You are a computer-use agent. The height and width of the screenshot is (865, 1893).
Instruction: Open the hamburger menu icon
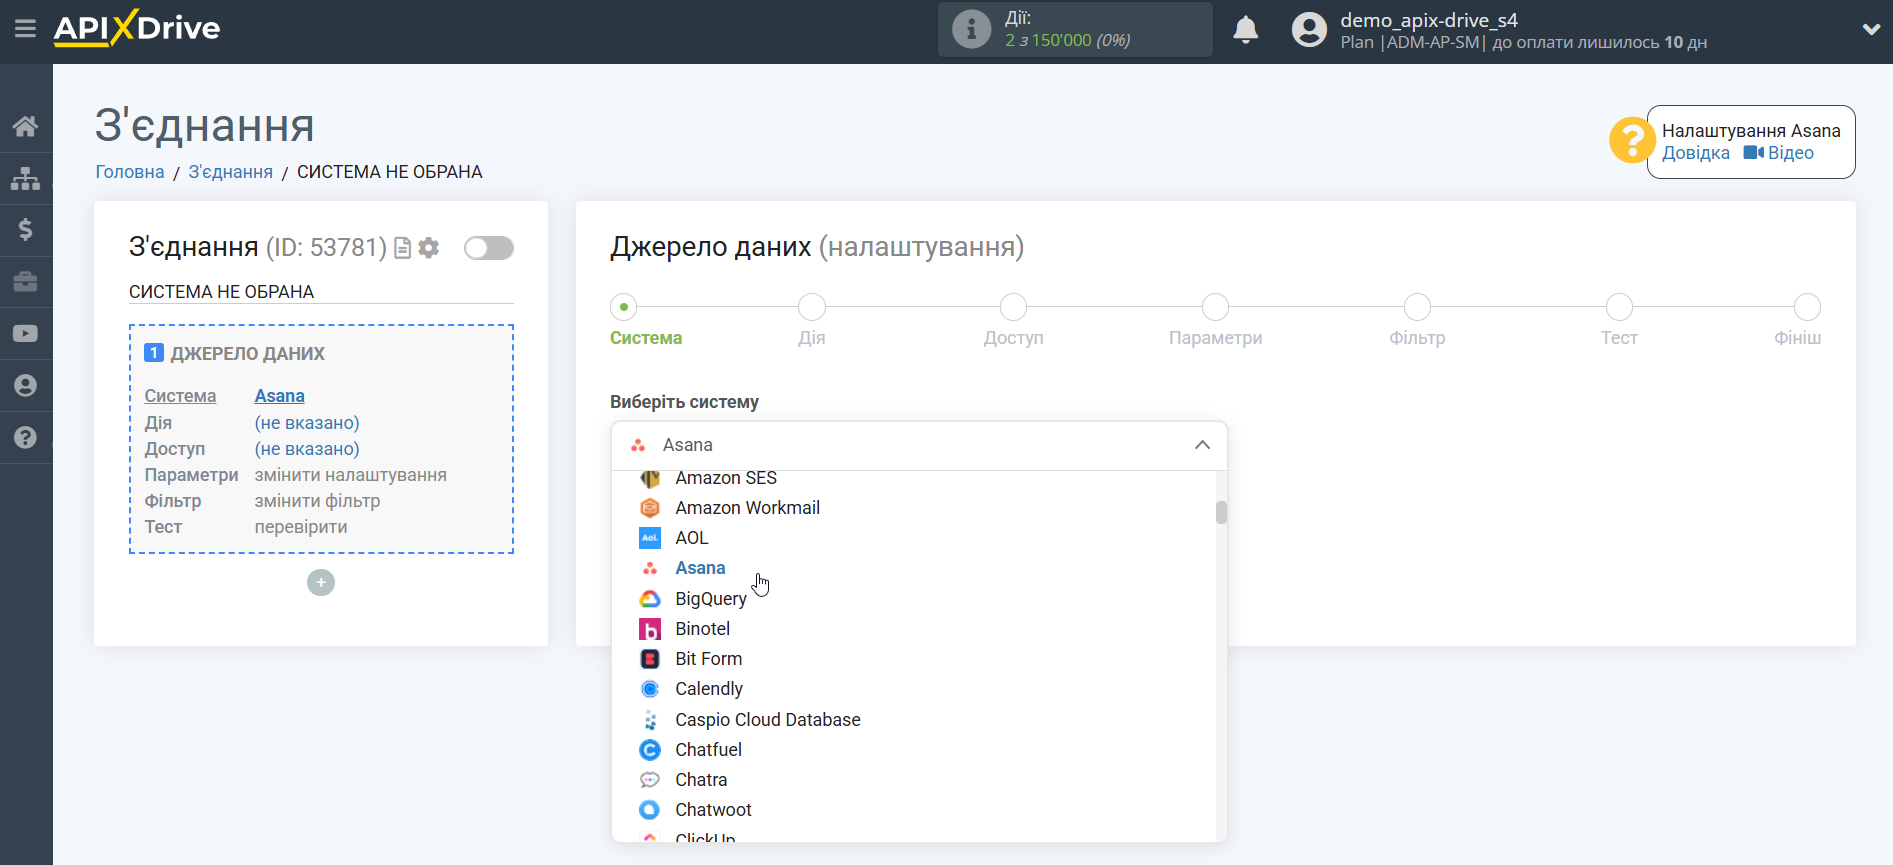[26, 28]
